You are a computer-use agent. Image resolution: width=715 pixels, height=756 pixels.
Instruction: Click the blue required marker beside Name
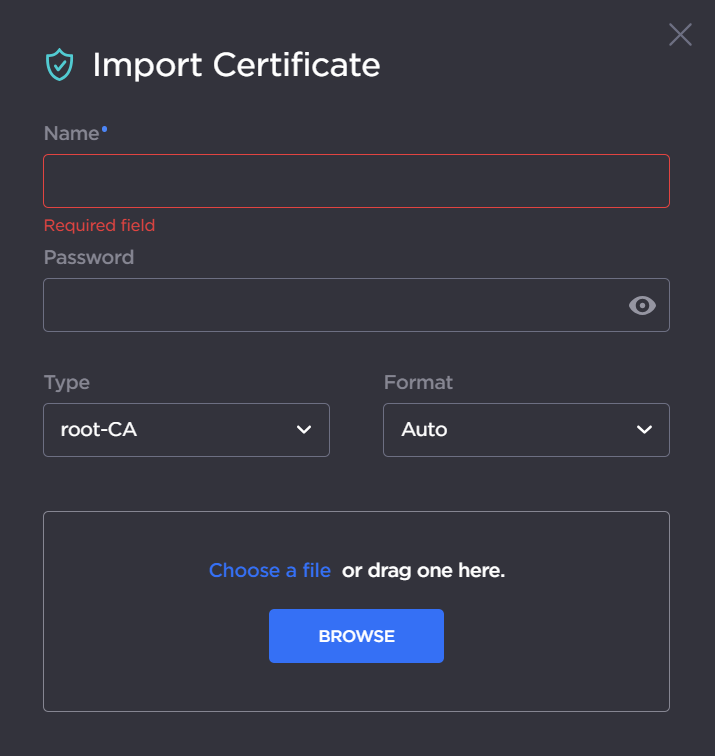104,129
